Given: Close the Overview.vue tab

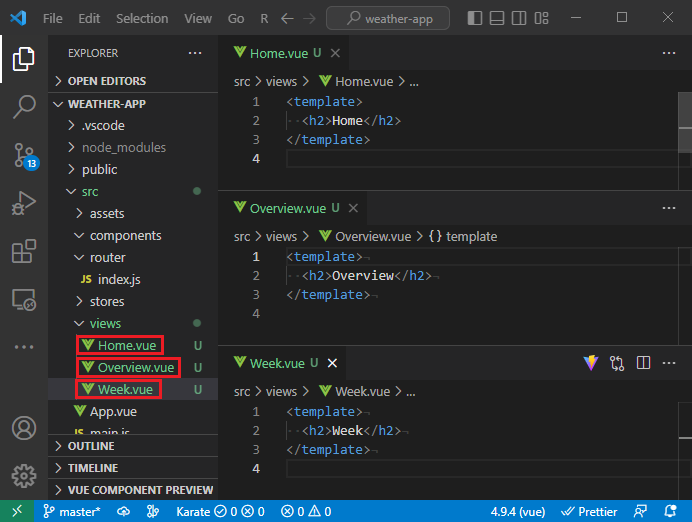Looking at the screenshot, I should 353,208.
